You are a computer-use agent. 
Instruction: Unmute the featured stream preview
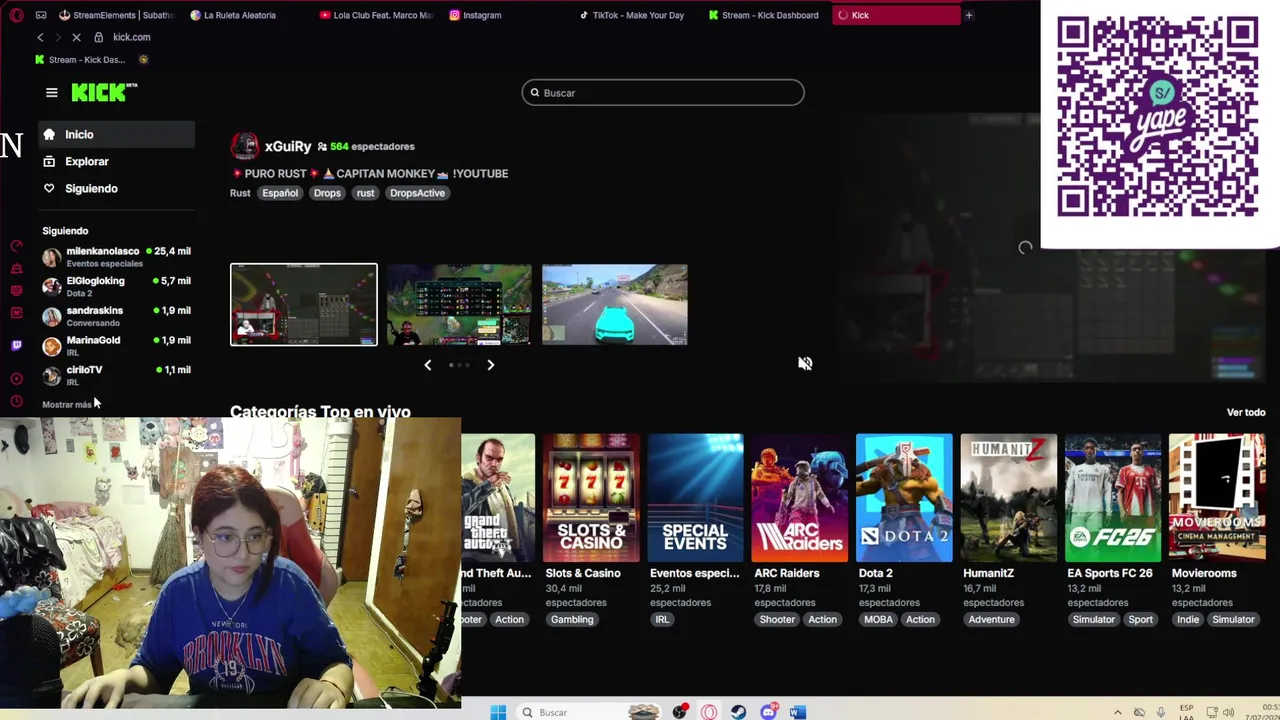(805, 363)
